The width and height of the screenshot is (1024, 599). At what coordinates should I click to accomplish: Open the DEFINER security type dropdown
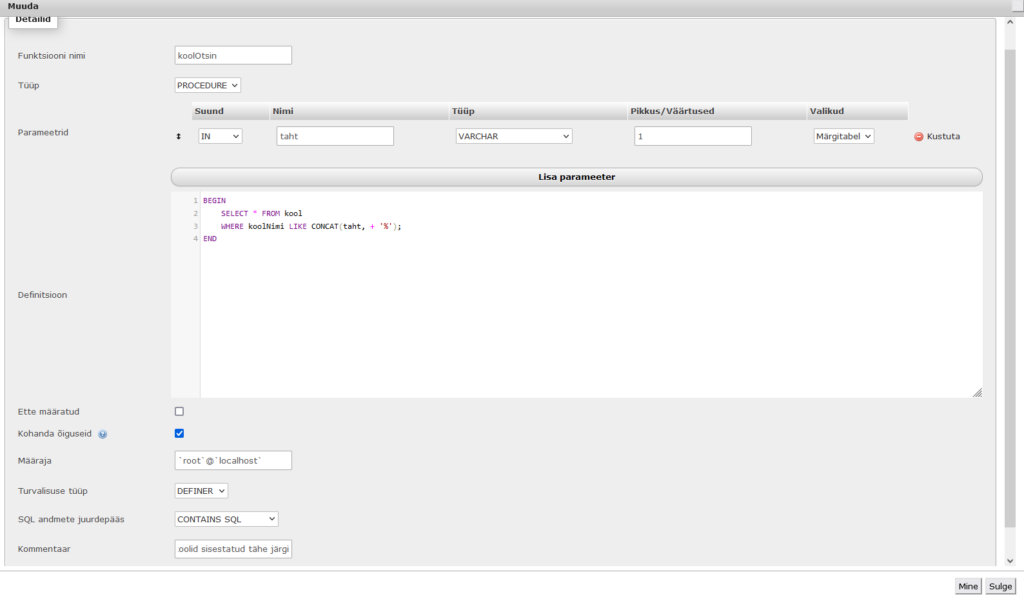point(201,491)
